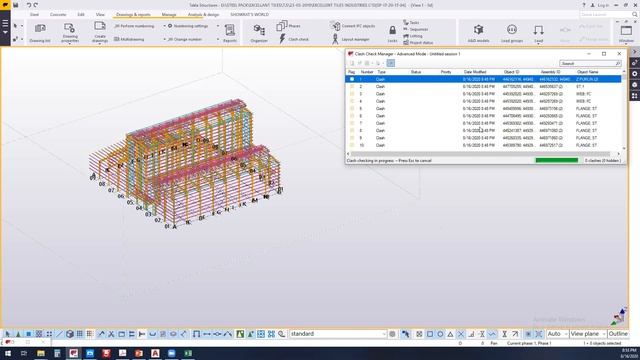Click the Windows Start button
This screenshot has height=360, width=640.
coord(8,353)
